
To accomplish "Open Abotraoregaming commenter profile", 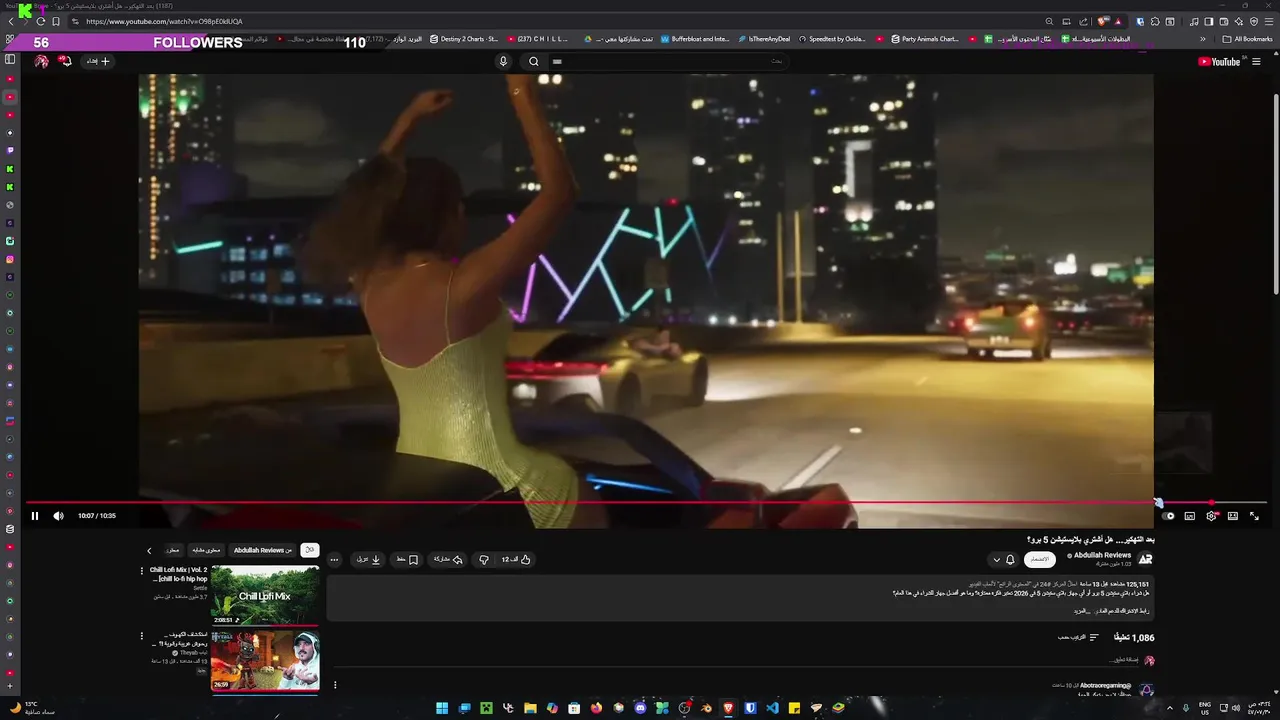I will (1105, 685).
